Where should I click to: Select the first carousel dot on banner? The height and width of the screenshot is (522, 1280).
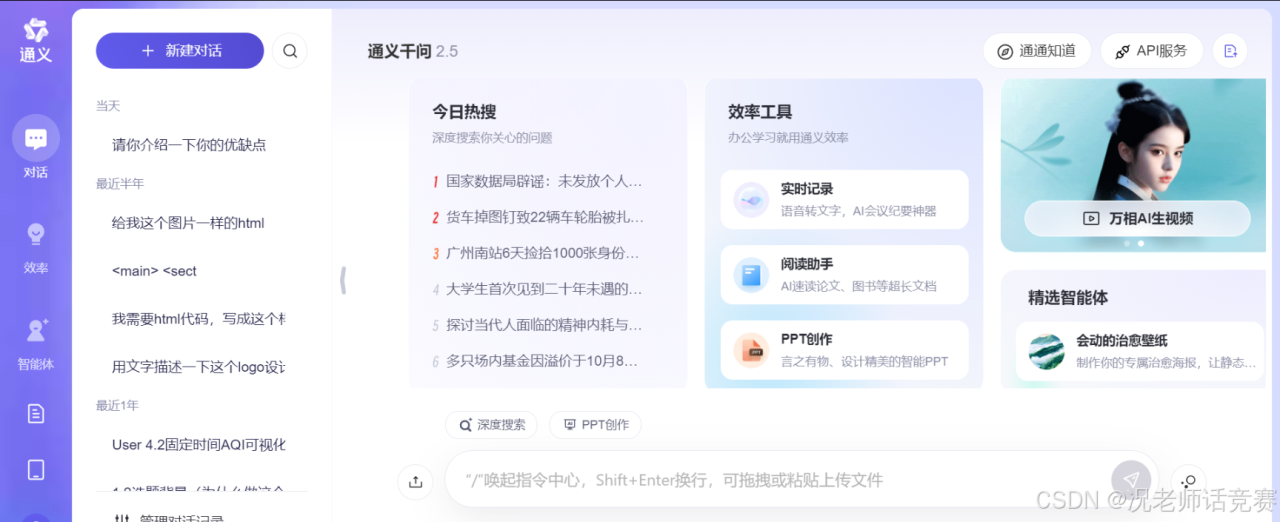click(x=1128, y=243)
